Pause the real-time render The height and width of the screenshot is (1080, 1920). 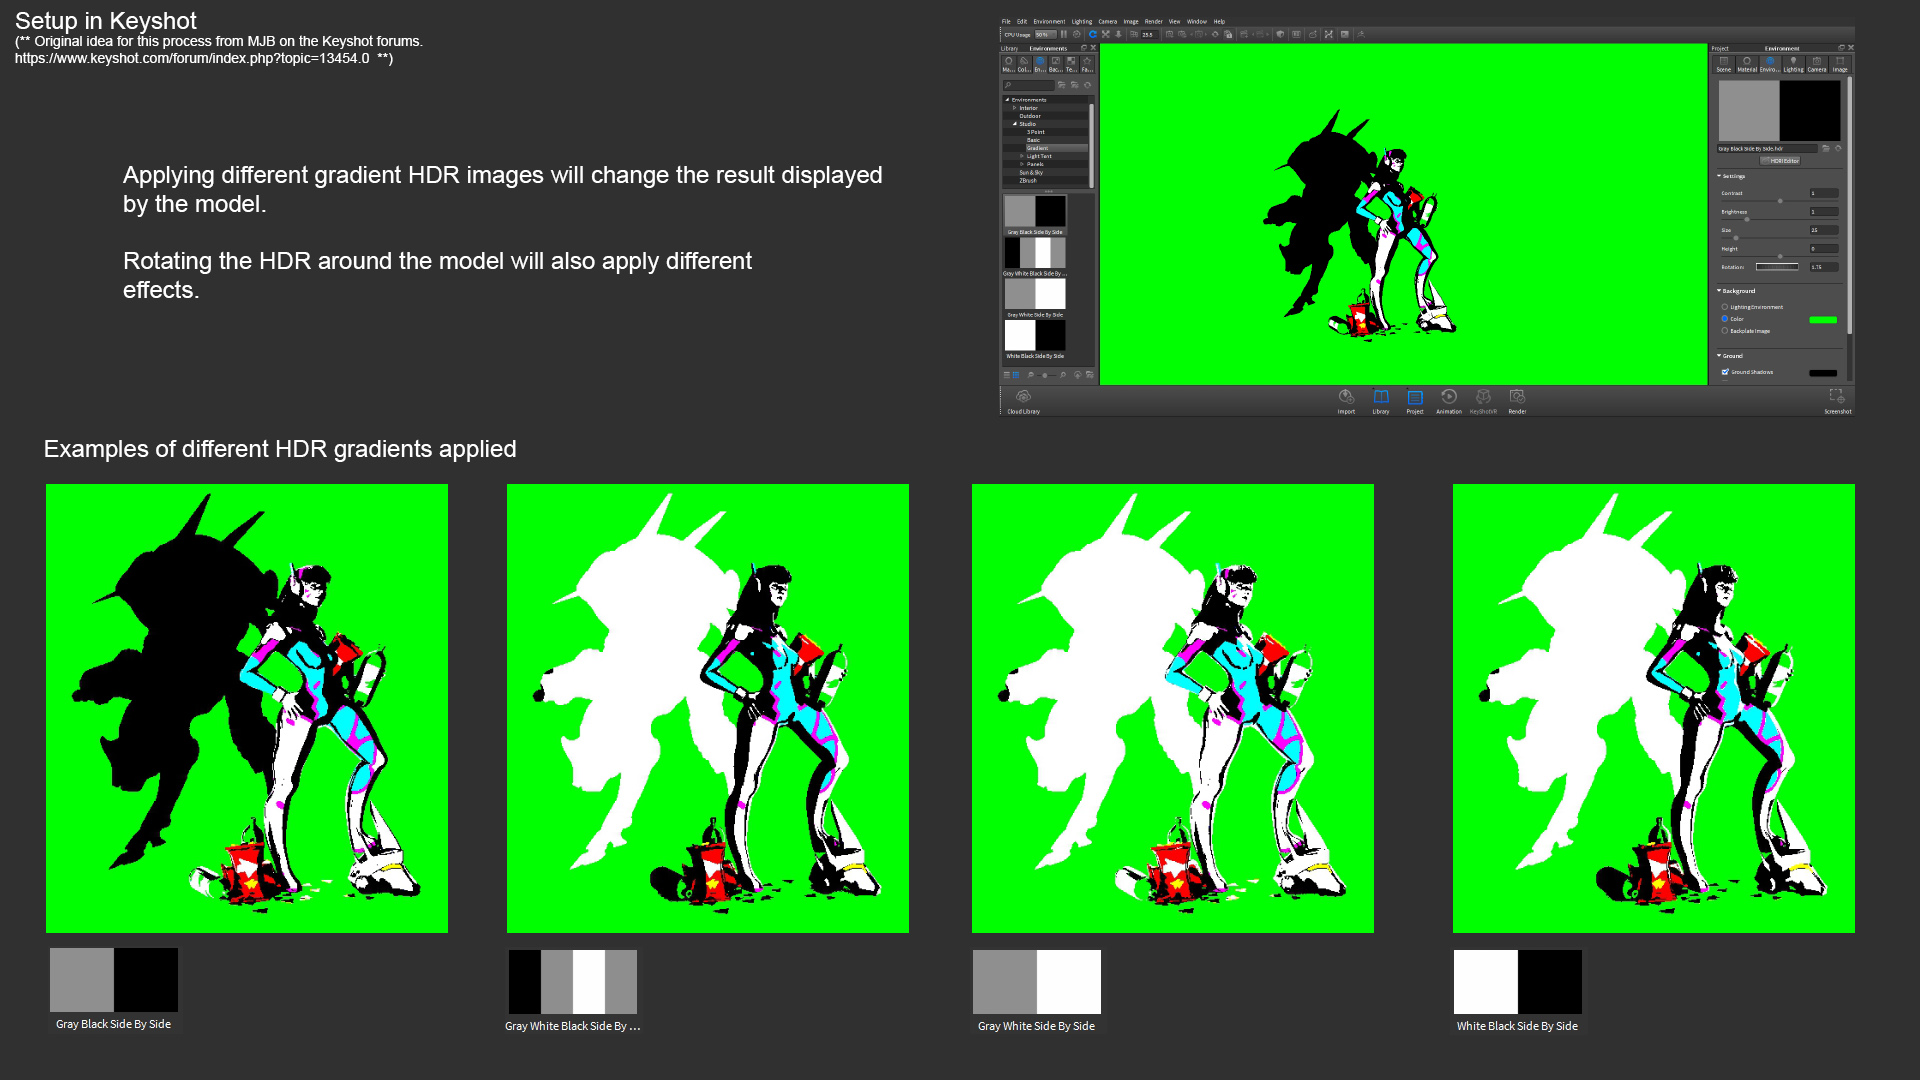tap(1064, 34)
